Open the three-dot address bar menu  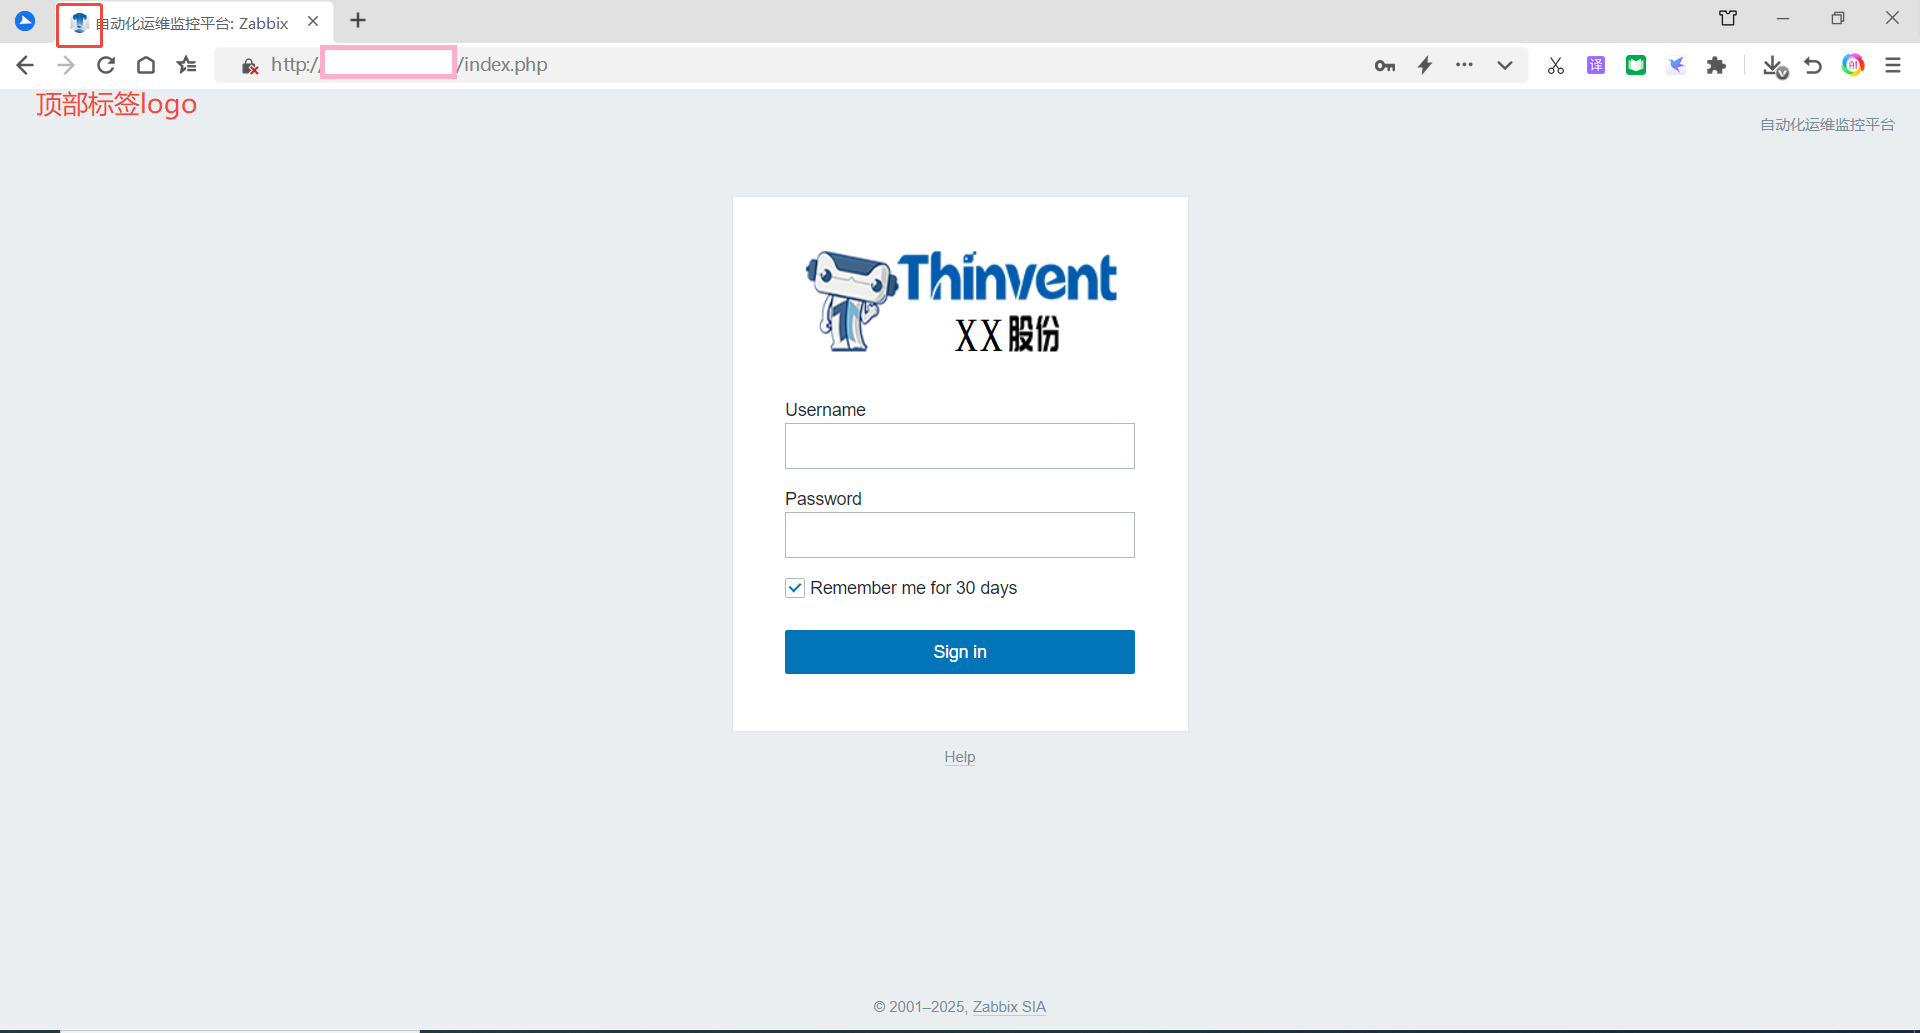pyautogui.click(x=1464, y=65)
